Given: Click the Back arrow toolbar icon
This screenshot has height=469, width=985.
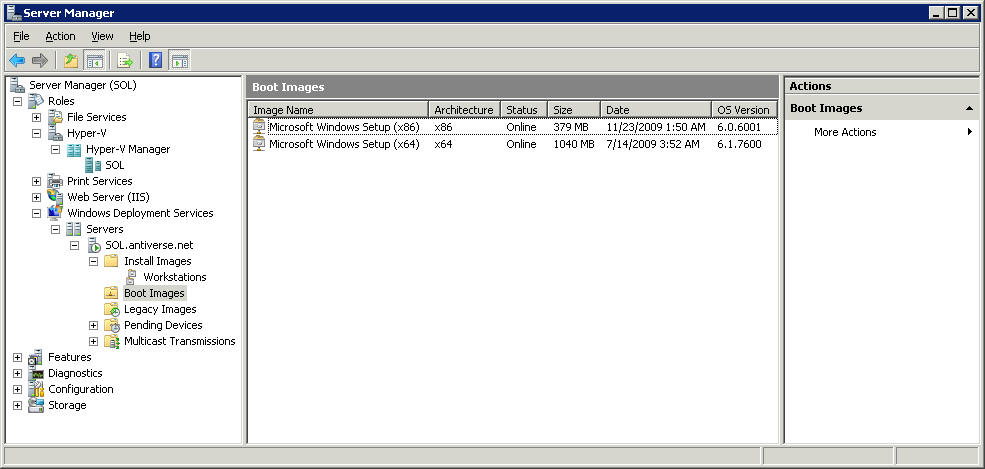Looking at the screenshot, I should (x=17, y=60).
